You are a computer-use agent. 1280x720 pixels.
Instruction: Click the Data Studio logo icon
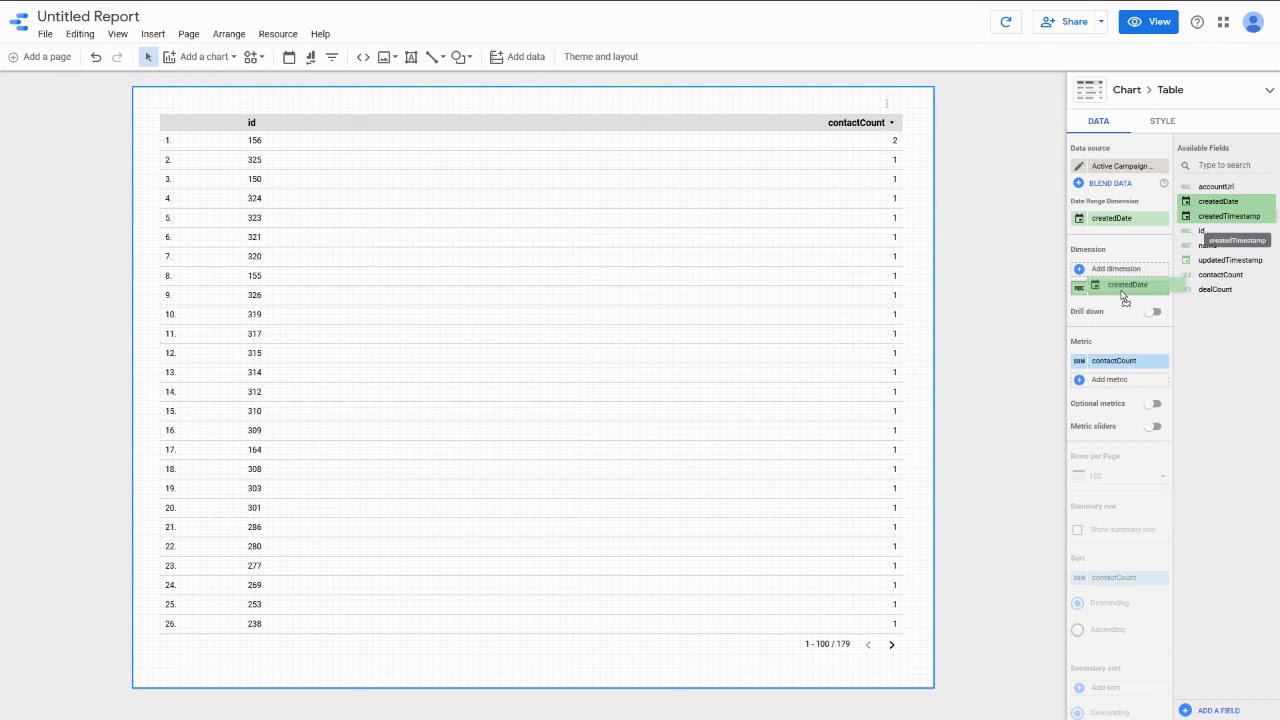(x=18, y=22)
